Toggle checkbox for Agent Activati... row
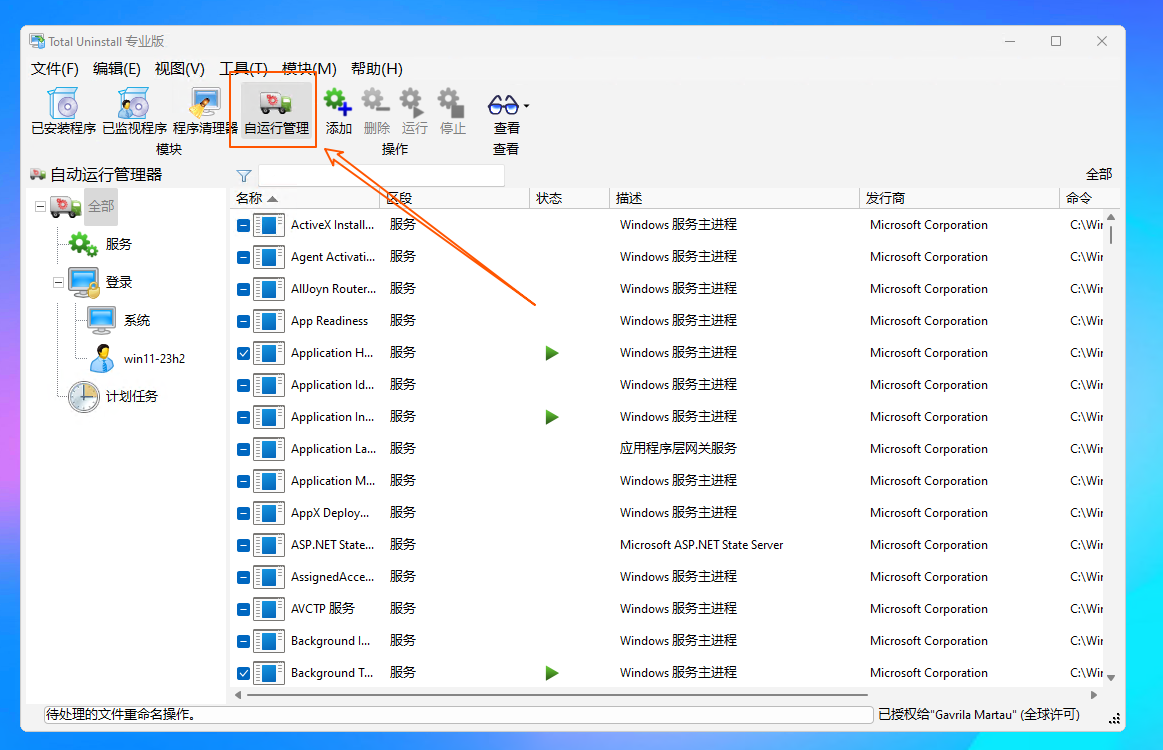The width and height of the screenshot is (1163, 750). (243, 257)
